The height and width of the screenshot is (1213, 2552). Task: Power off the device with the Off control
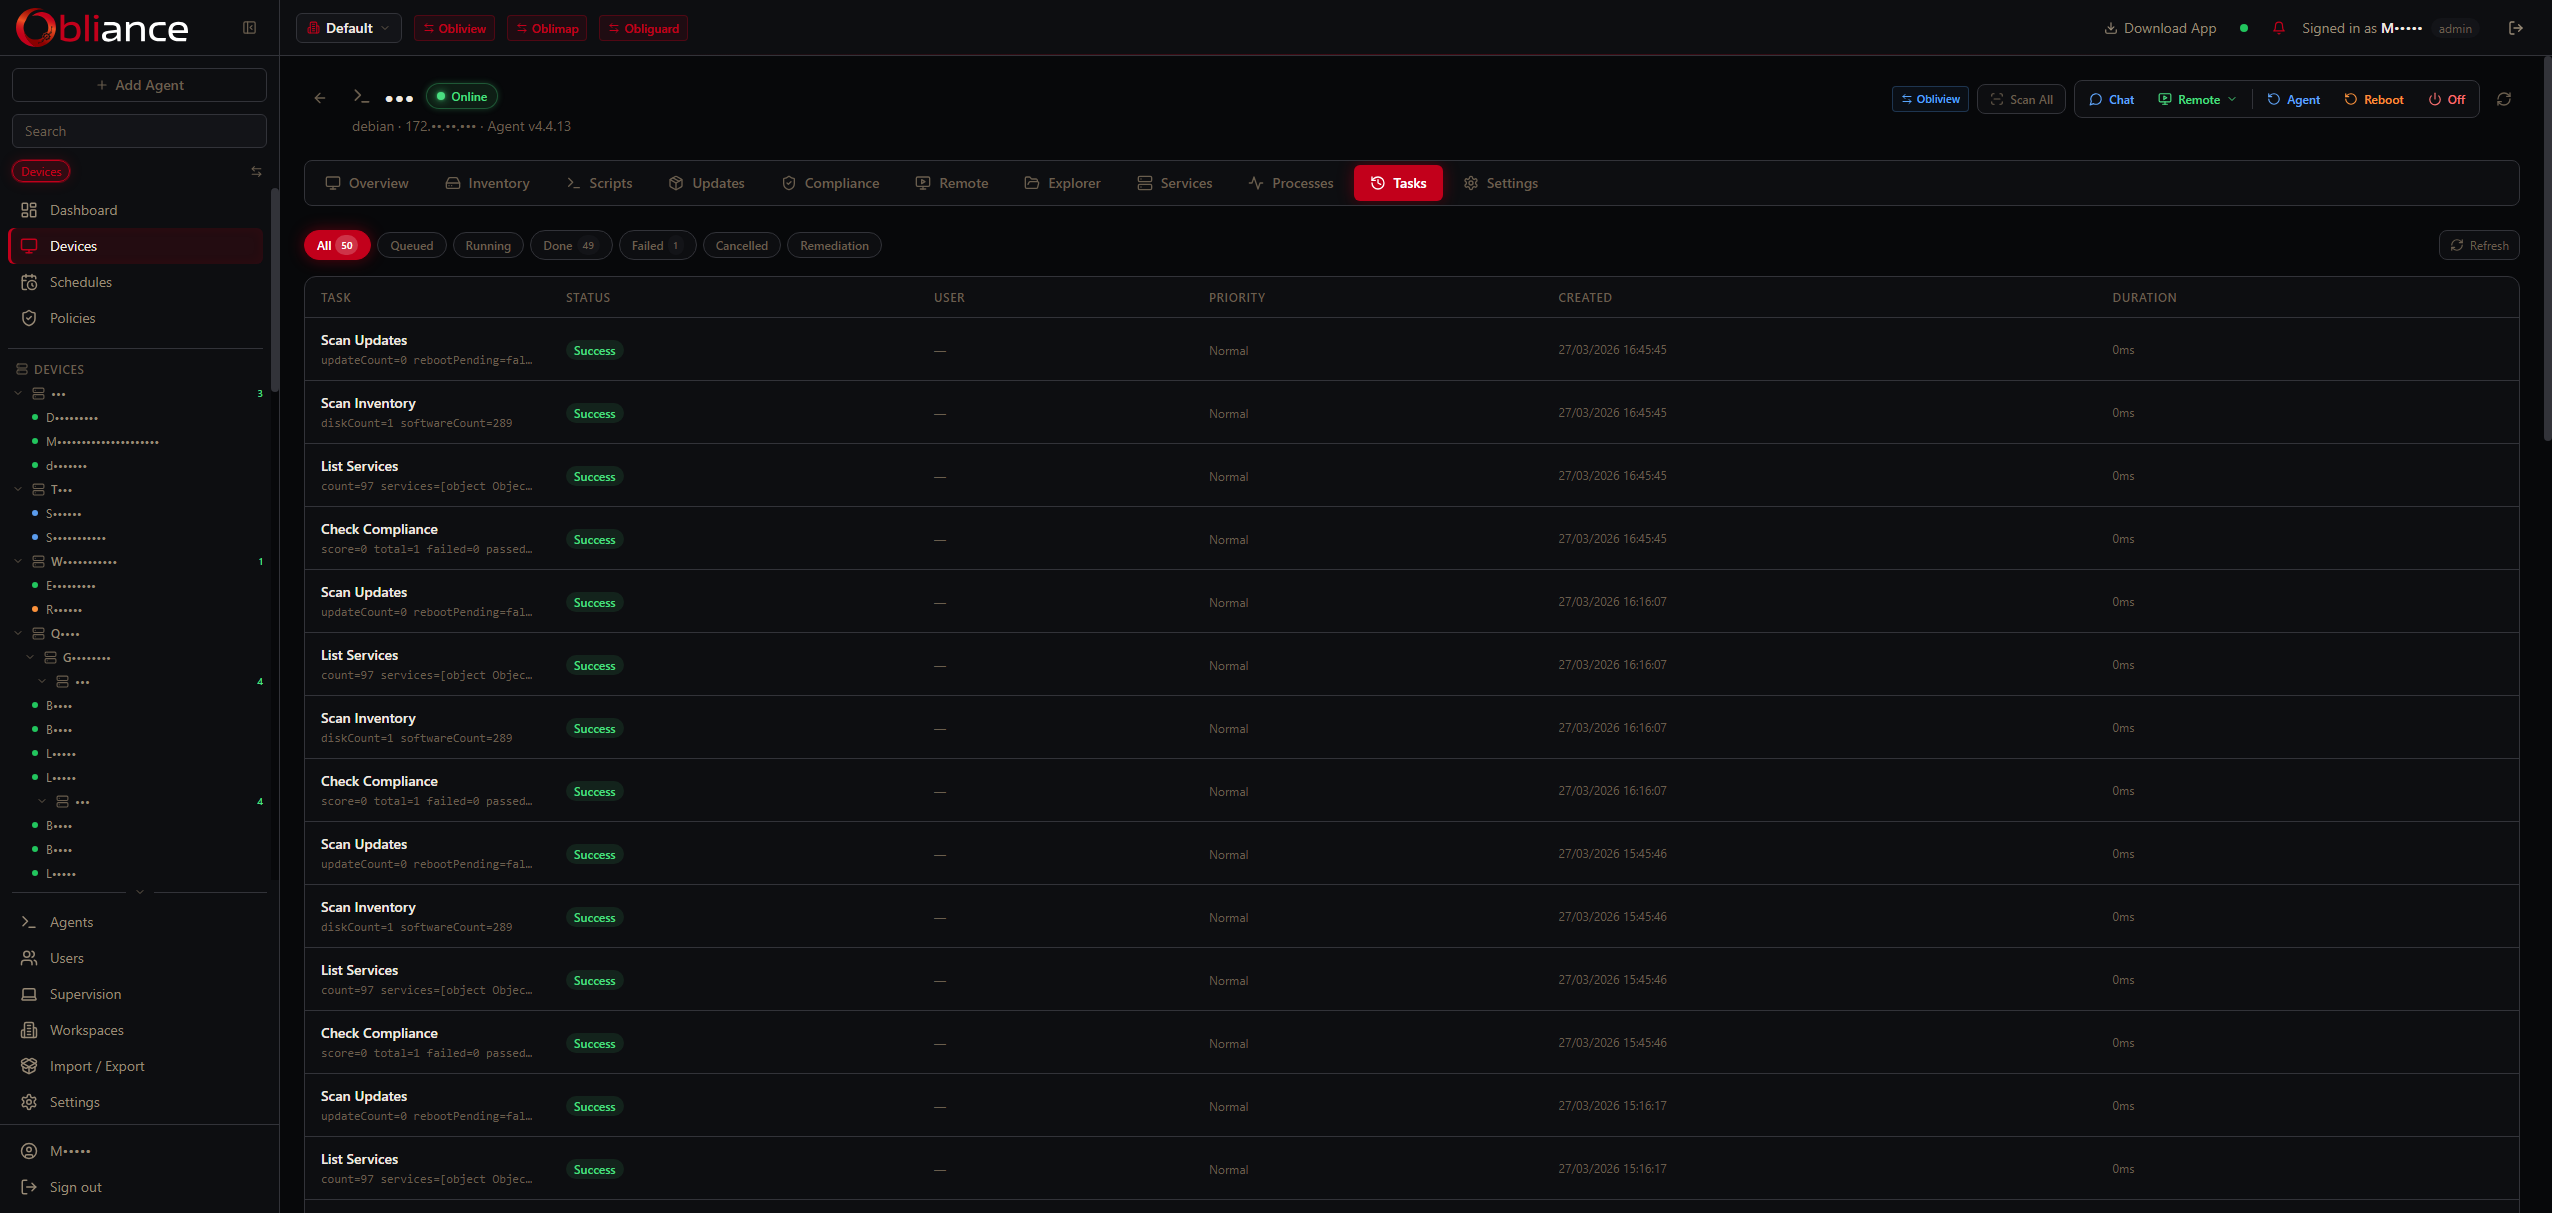coord(2447,99)
